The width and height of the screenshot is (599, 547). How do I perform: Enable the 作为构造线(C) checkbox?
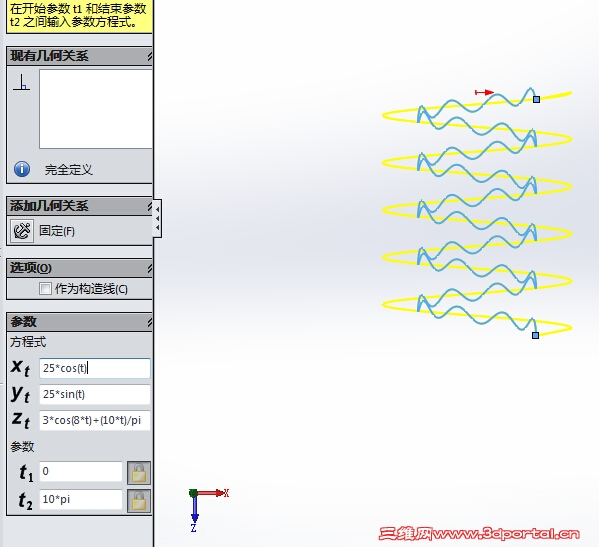[x=45, y=288]
